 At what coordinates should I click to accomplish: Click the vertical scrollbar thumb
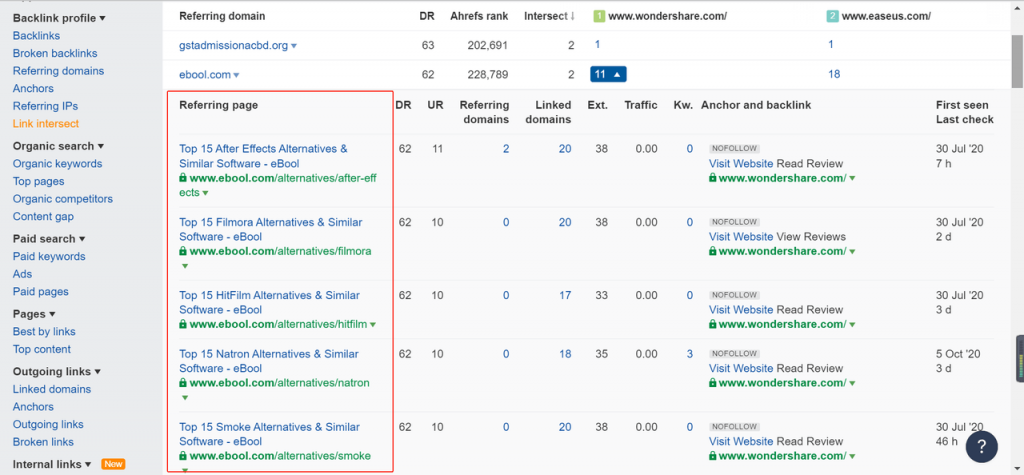pos(1017,60)
